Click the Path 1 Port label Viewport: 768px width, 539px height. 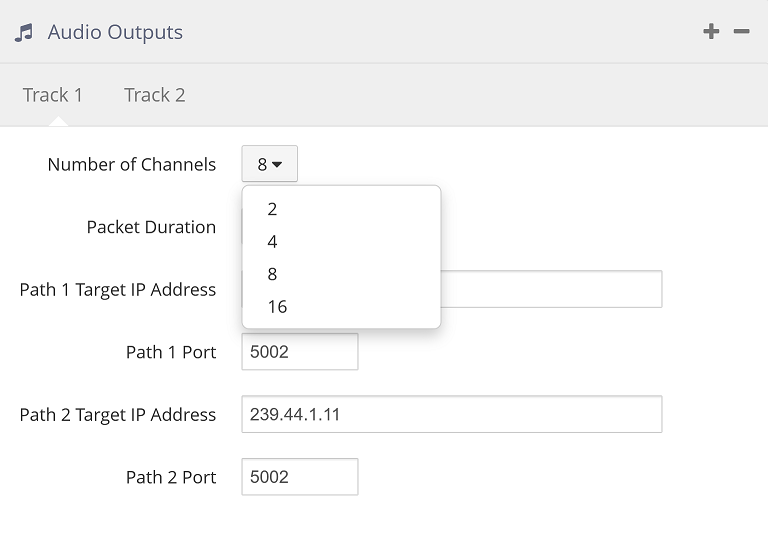tap(170, 352)
